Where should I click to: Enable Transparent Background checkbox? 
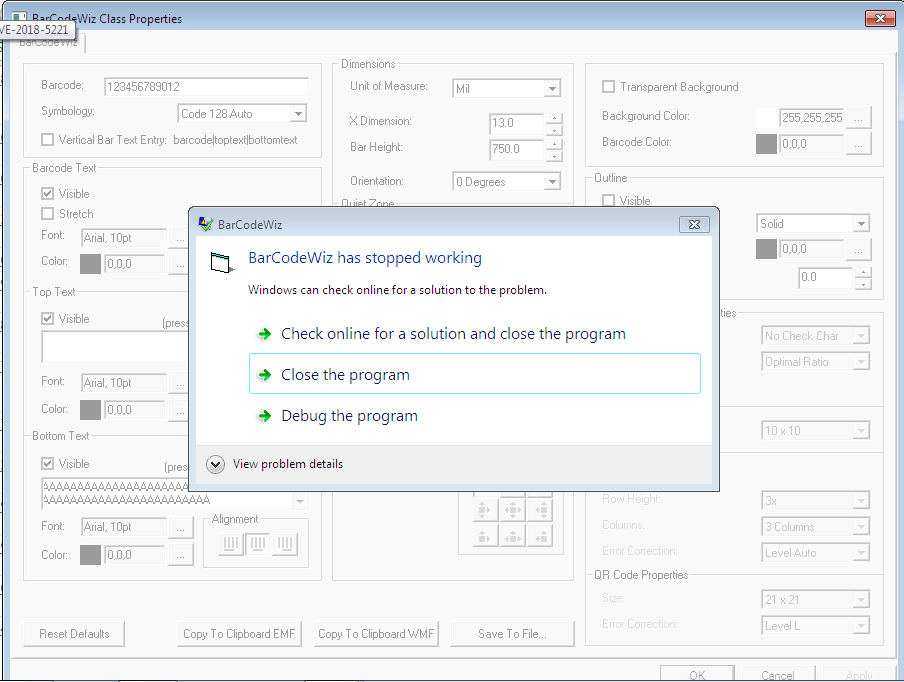[608, 86]
